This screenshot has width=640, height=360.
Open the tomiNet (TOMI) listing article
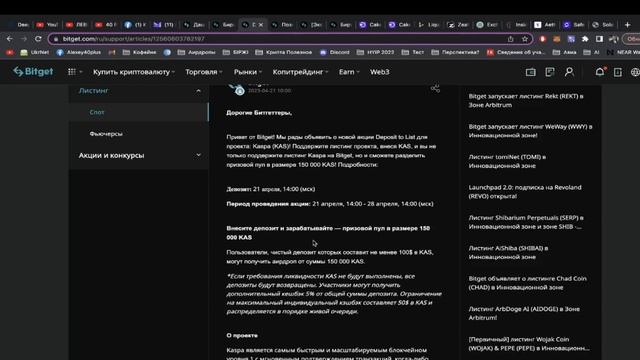pos(507,161)
